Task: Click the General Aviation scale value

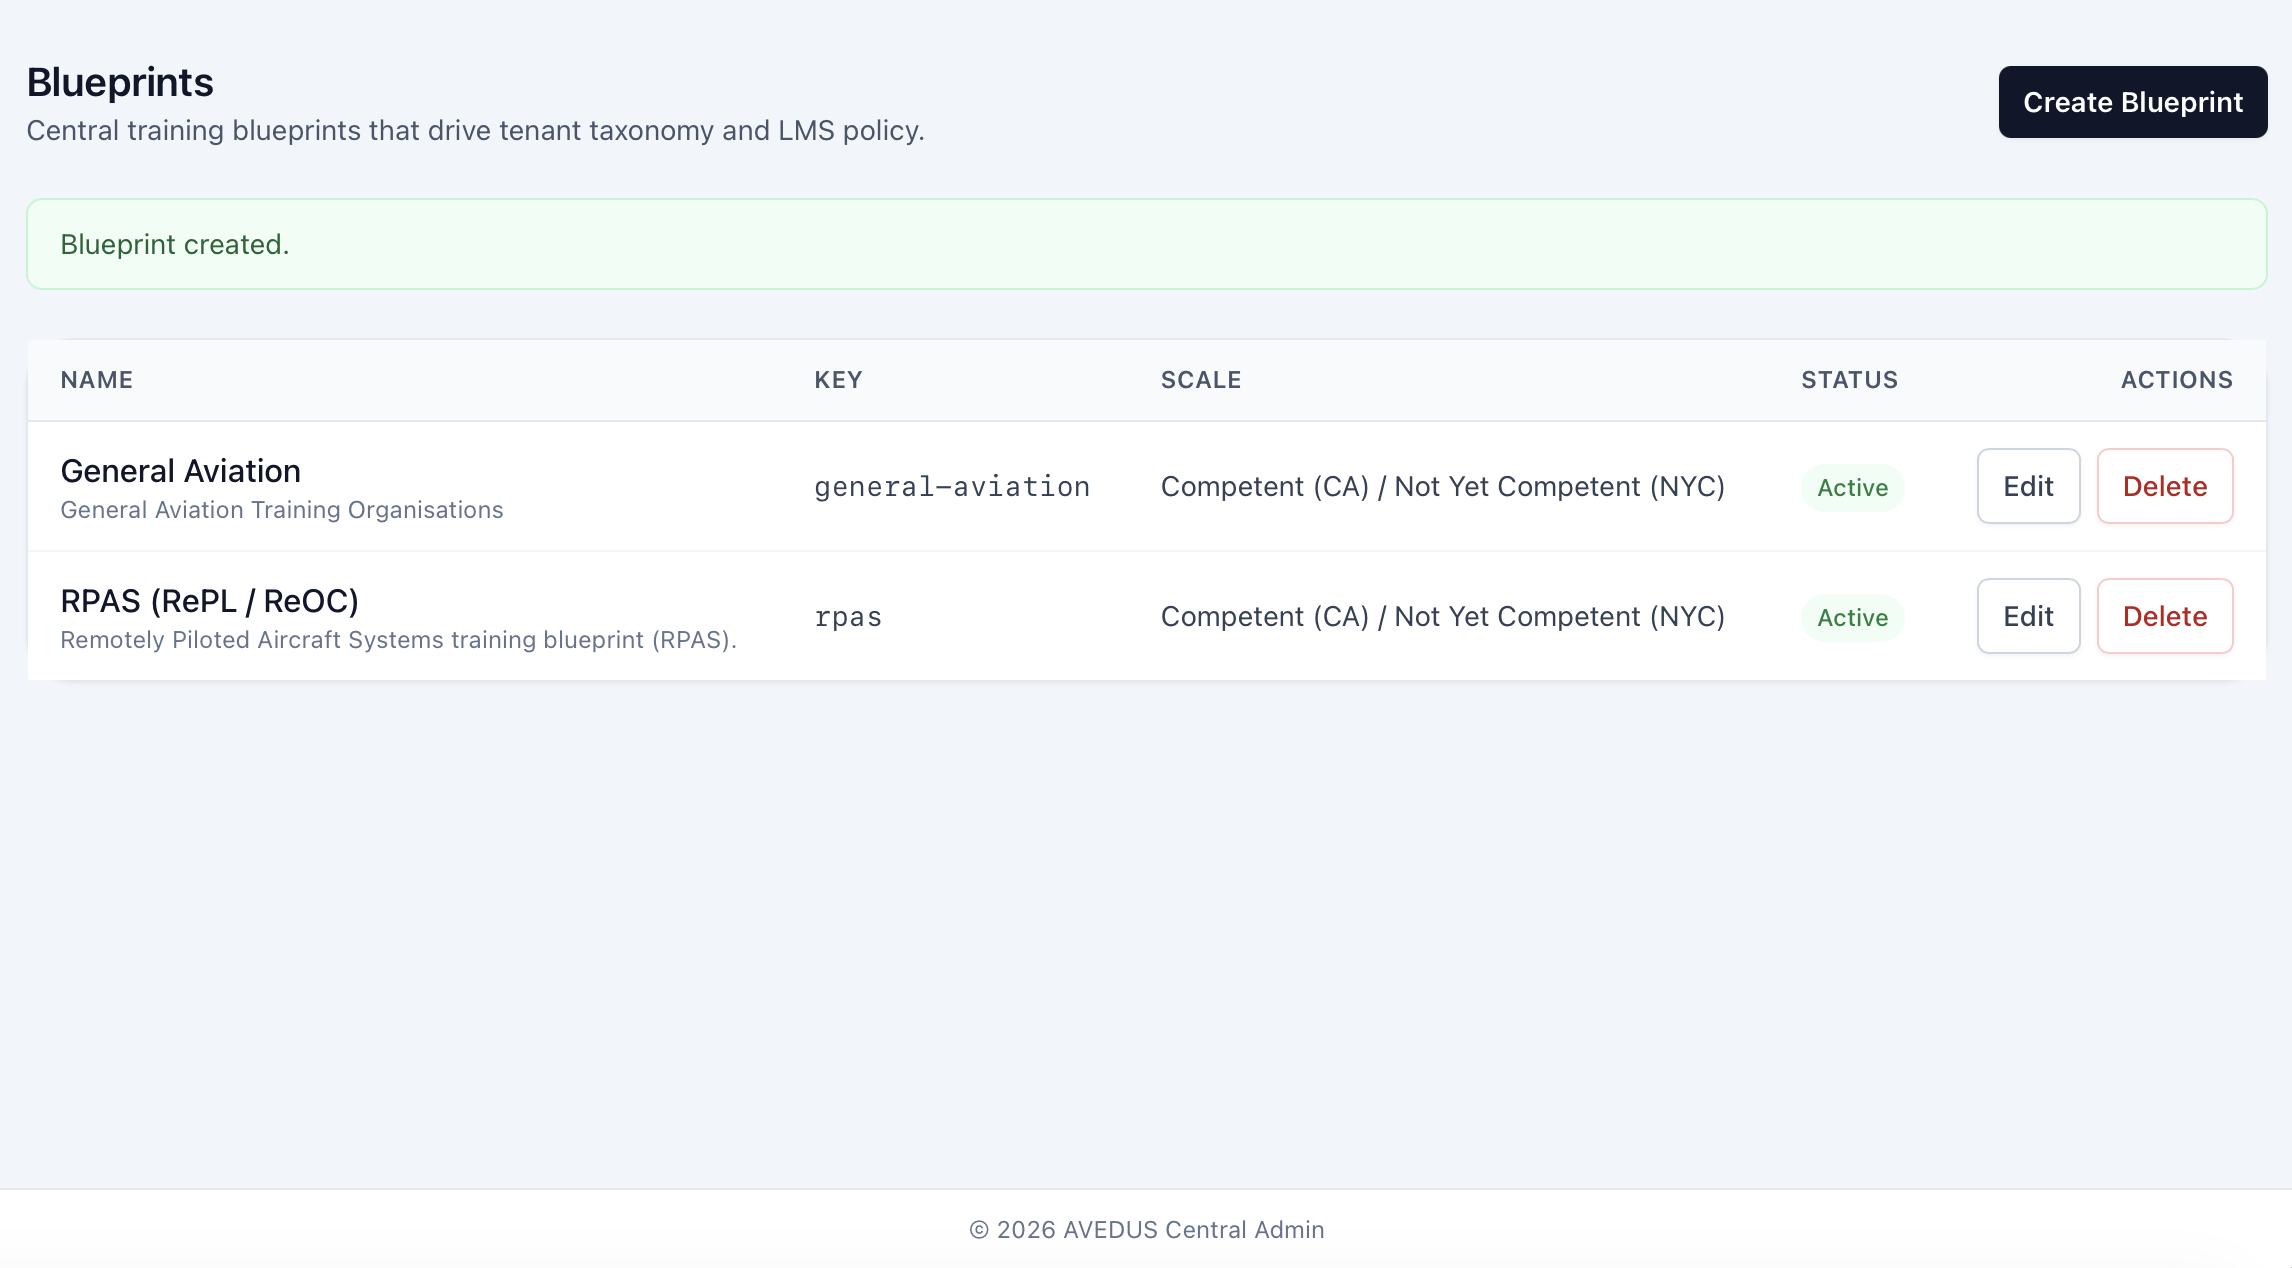Action: coord(1442,487)
